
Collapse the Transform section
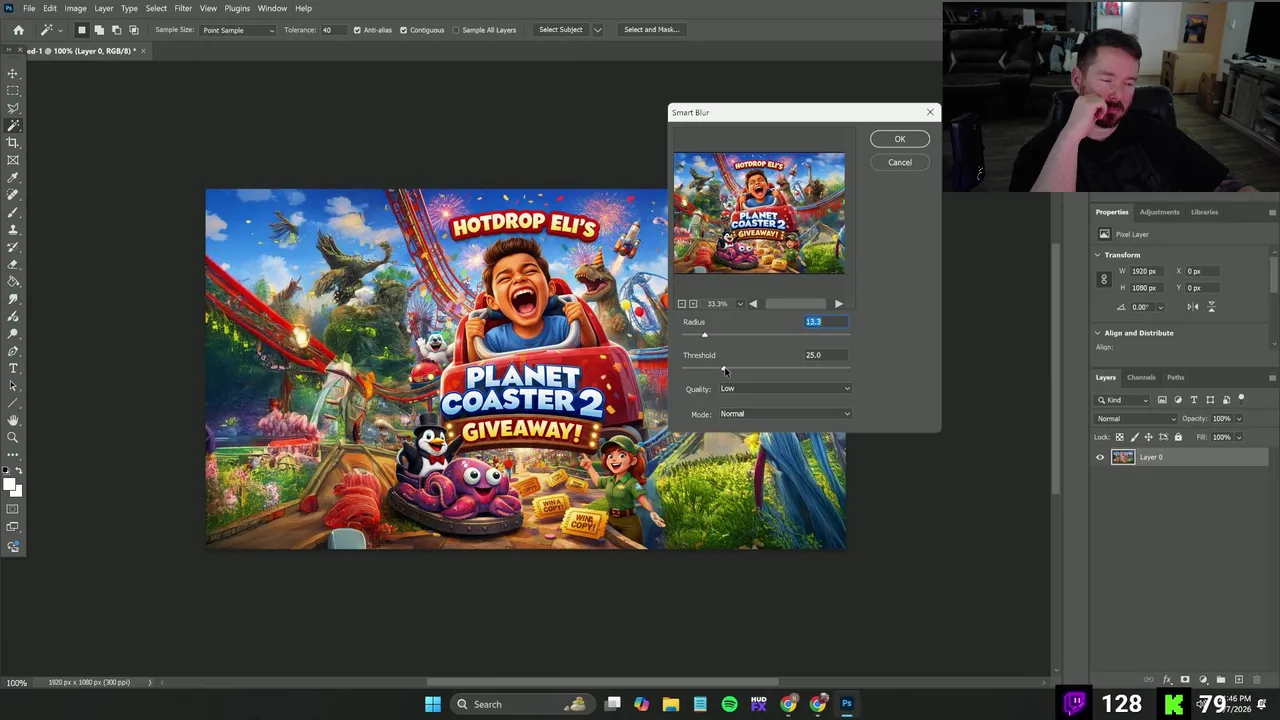tap(1098, 255)
